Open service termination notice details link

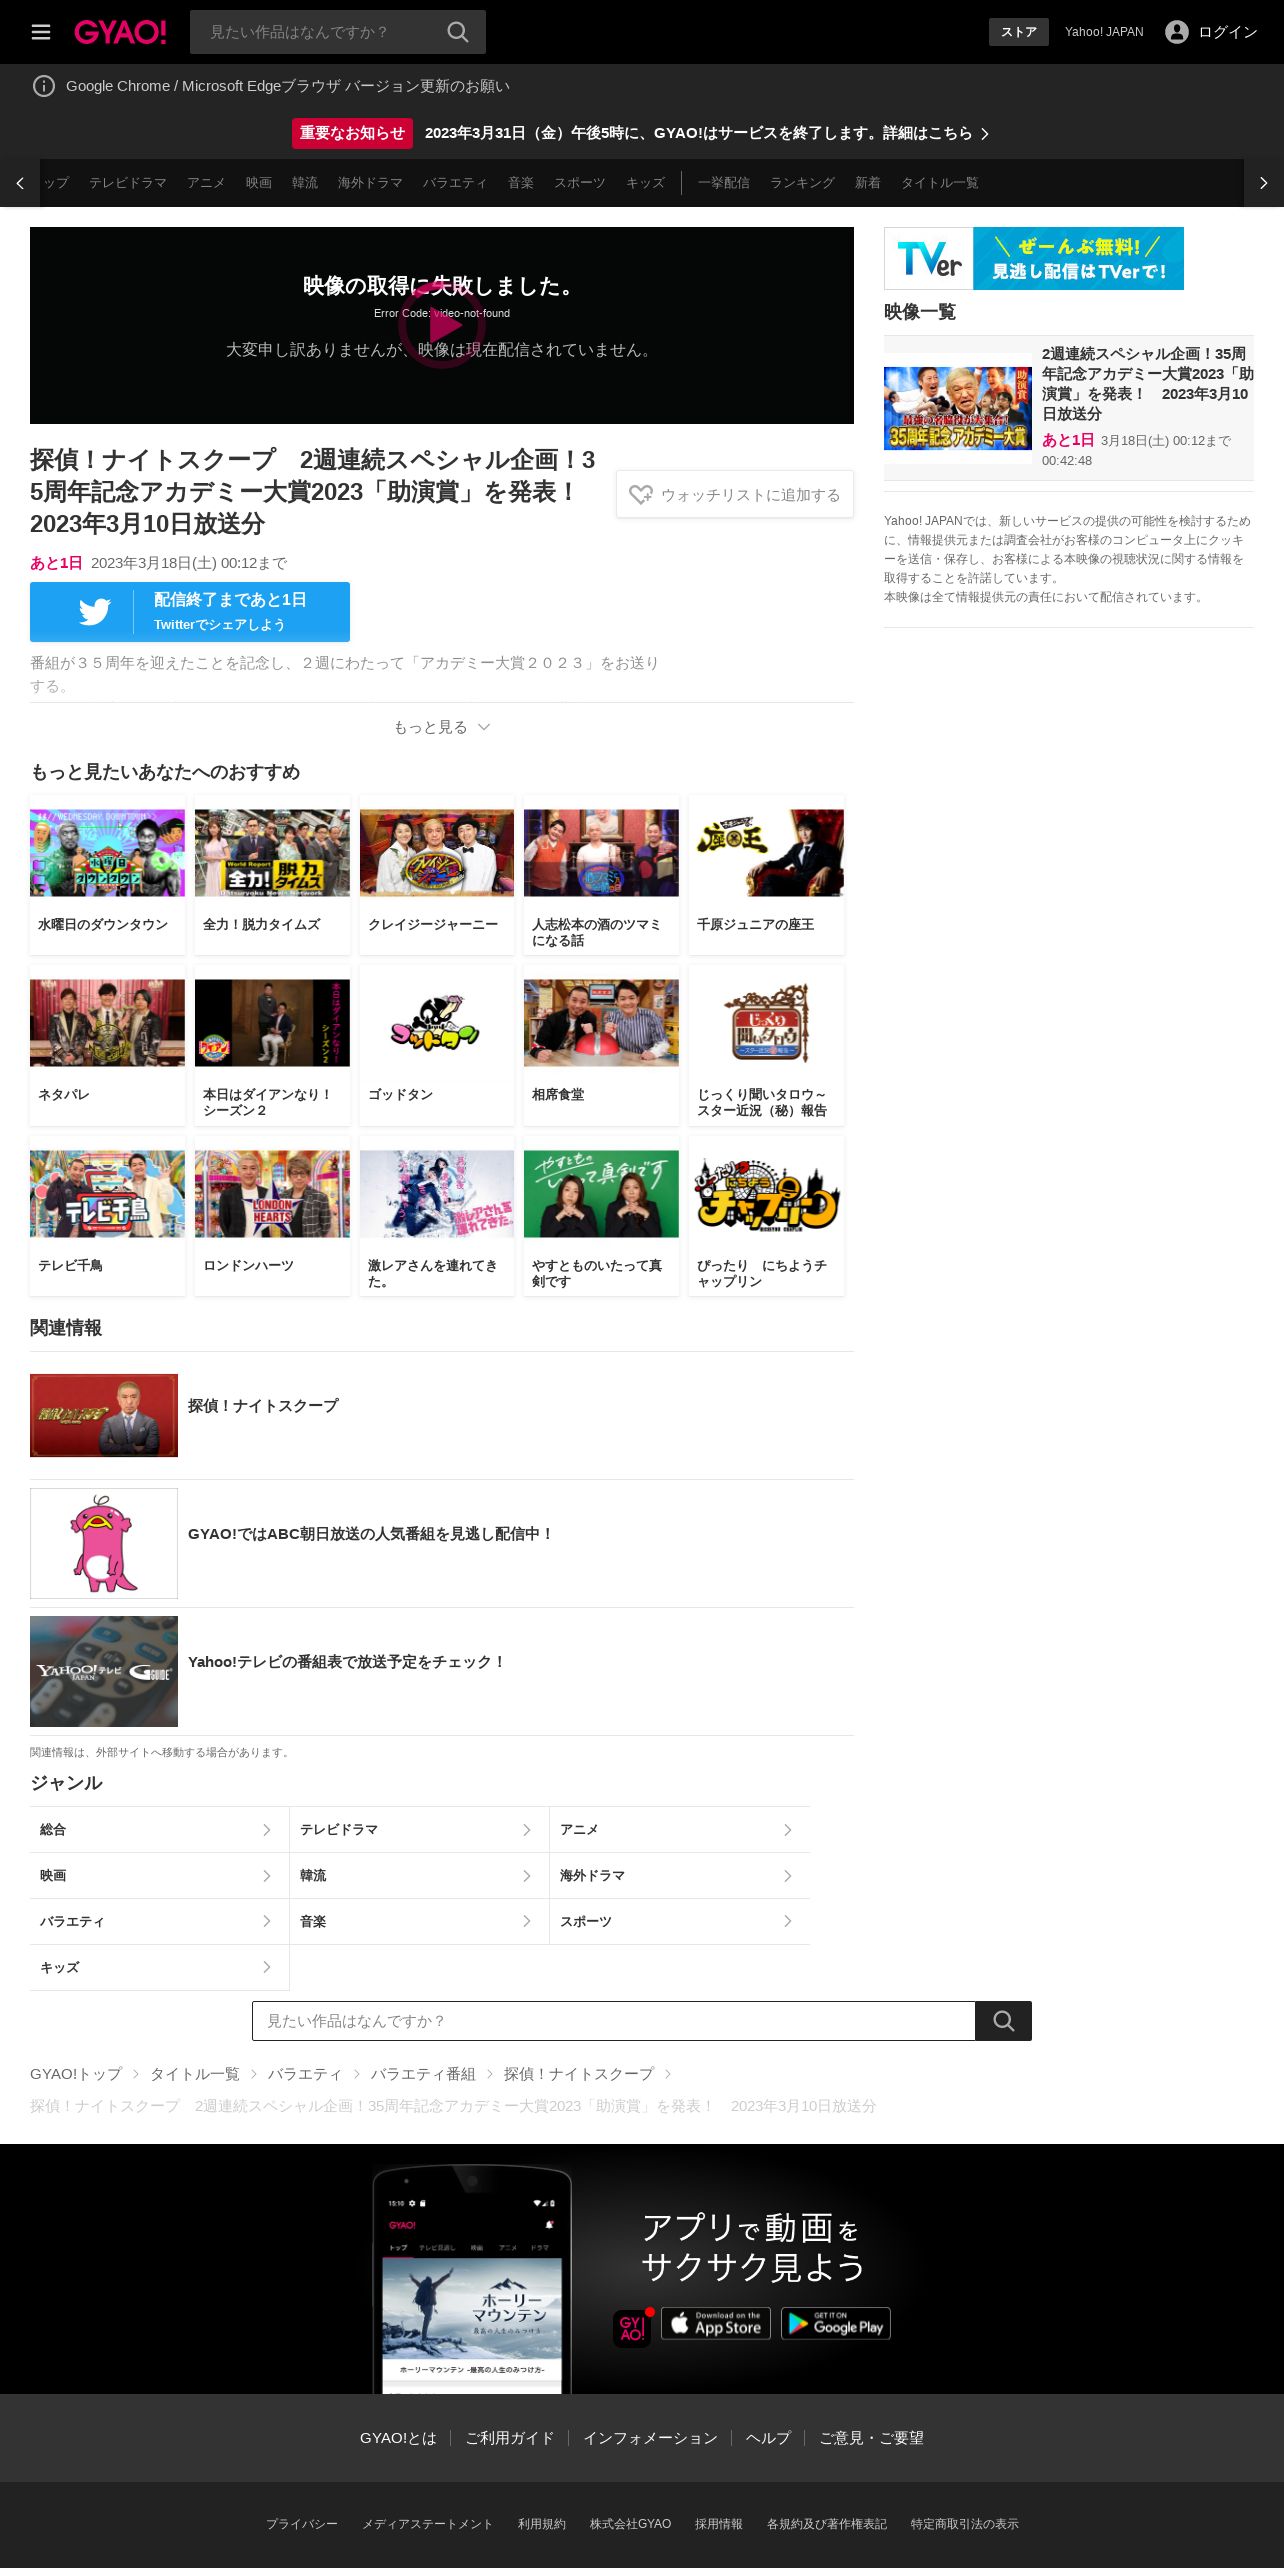(707, 133)
